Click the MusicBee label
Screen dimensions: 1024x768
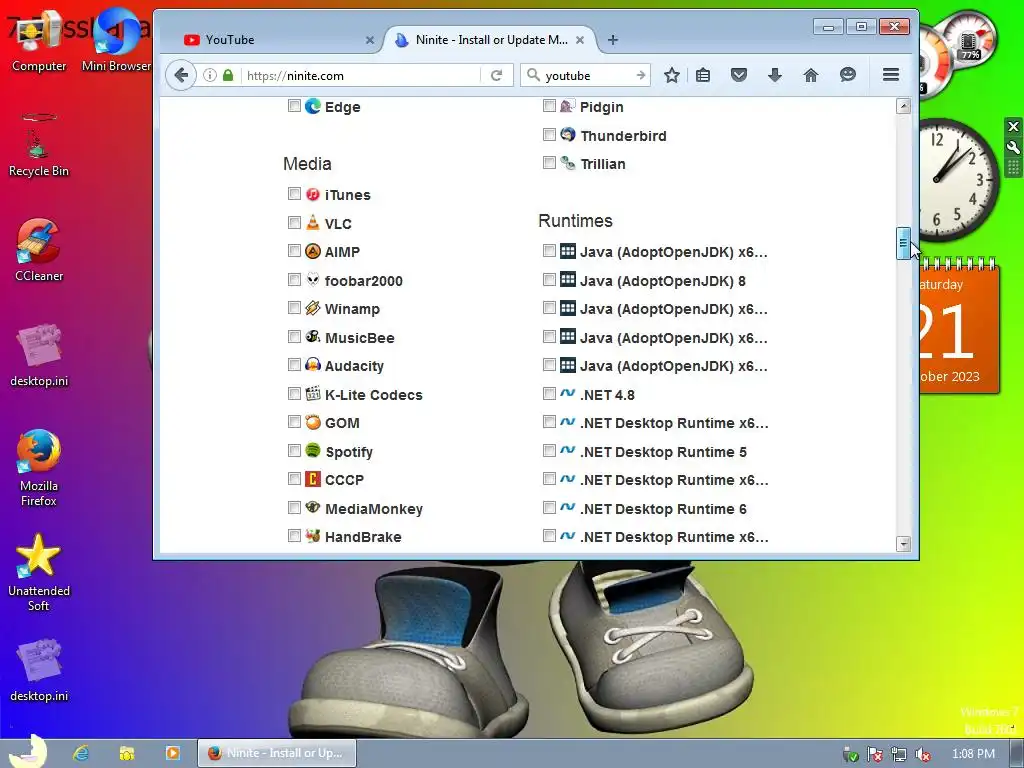360,338
